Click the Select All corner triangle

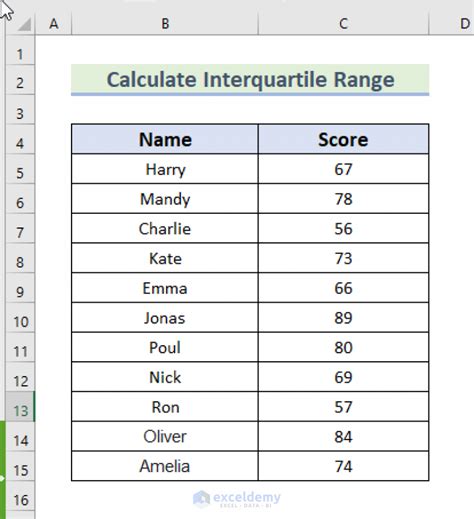tap(24, 24)
